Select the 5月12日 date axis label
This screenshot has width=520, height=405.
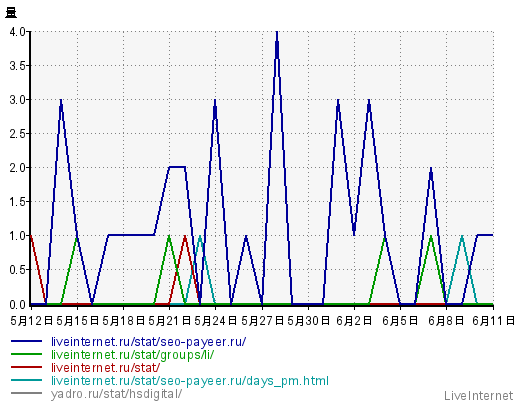click(x=32, y=321)
